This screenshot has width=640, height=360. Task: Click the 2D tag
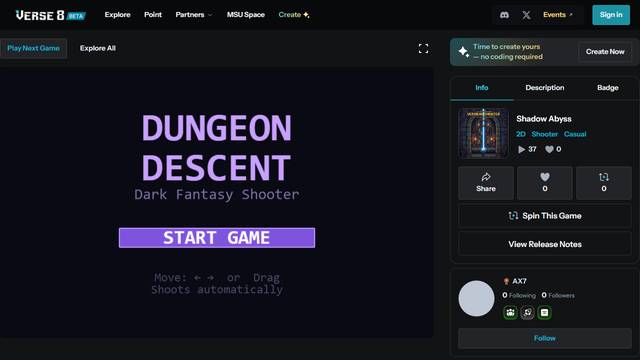click(520, 134)
